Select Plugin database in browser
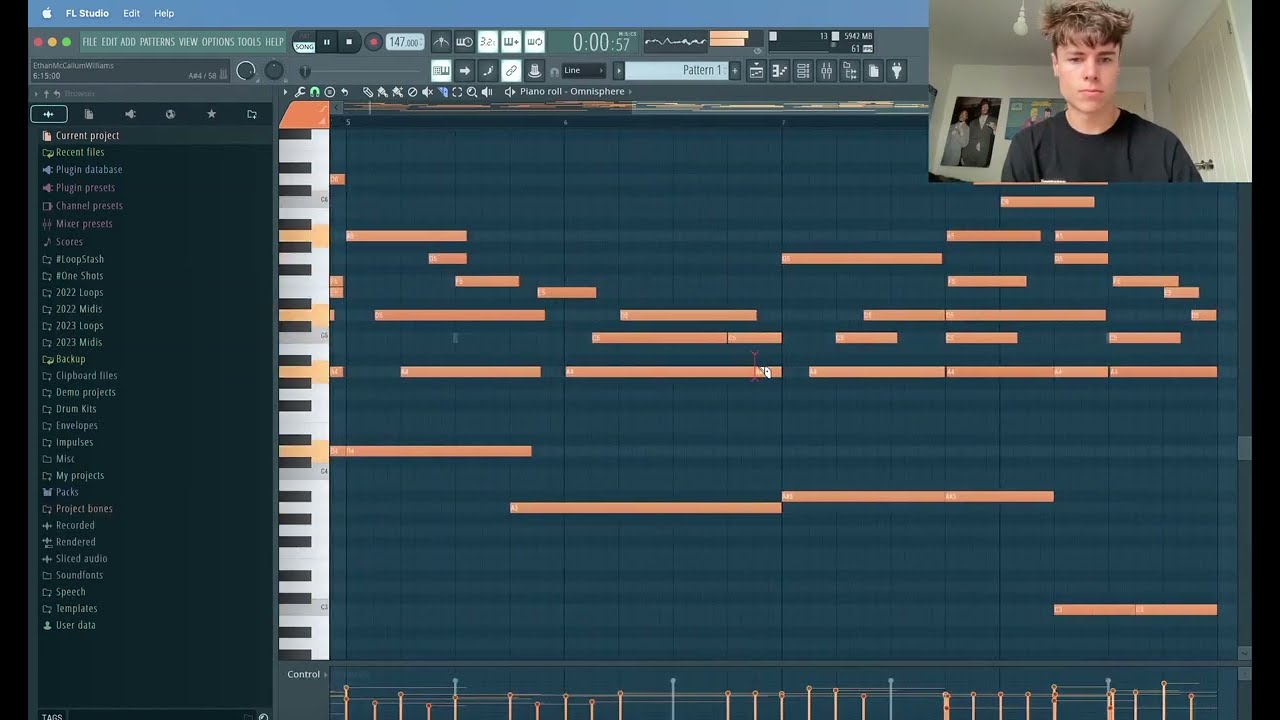The height and width of the screenshot is (720, 1280). click(x=89, y=169)
